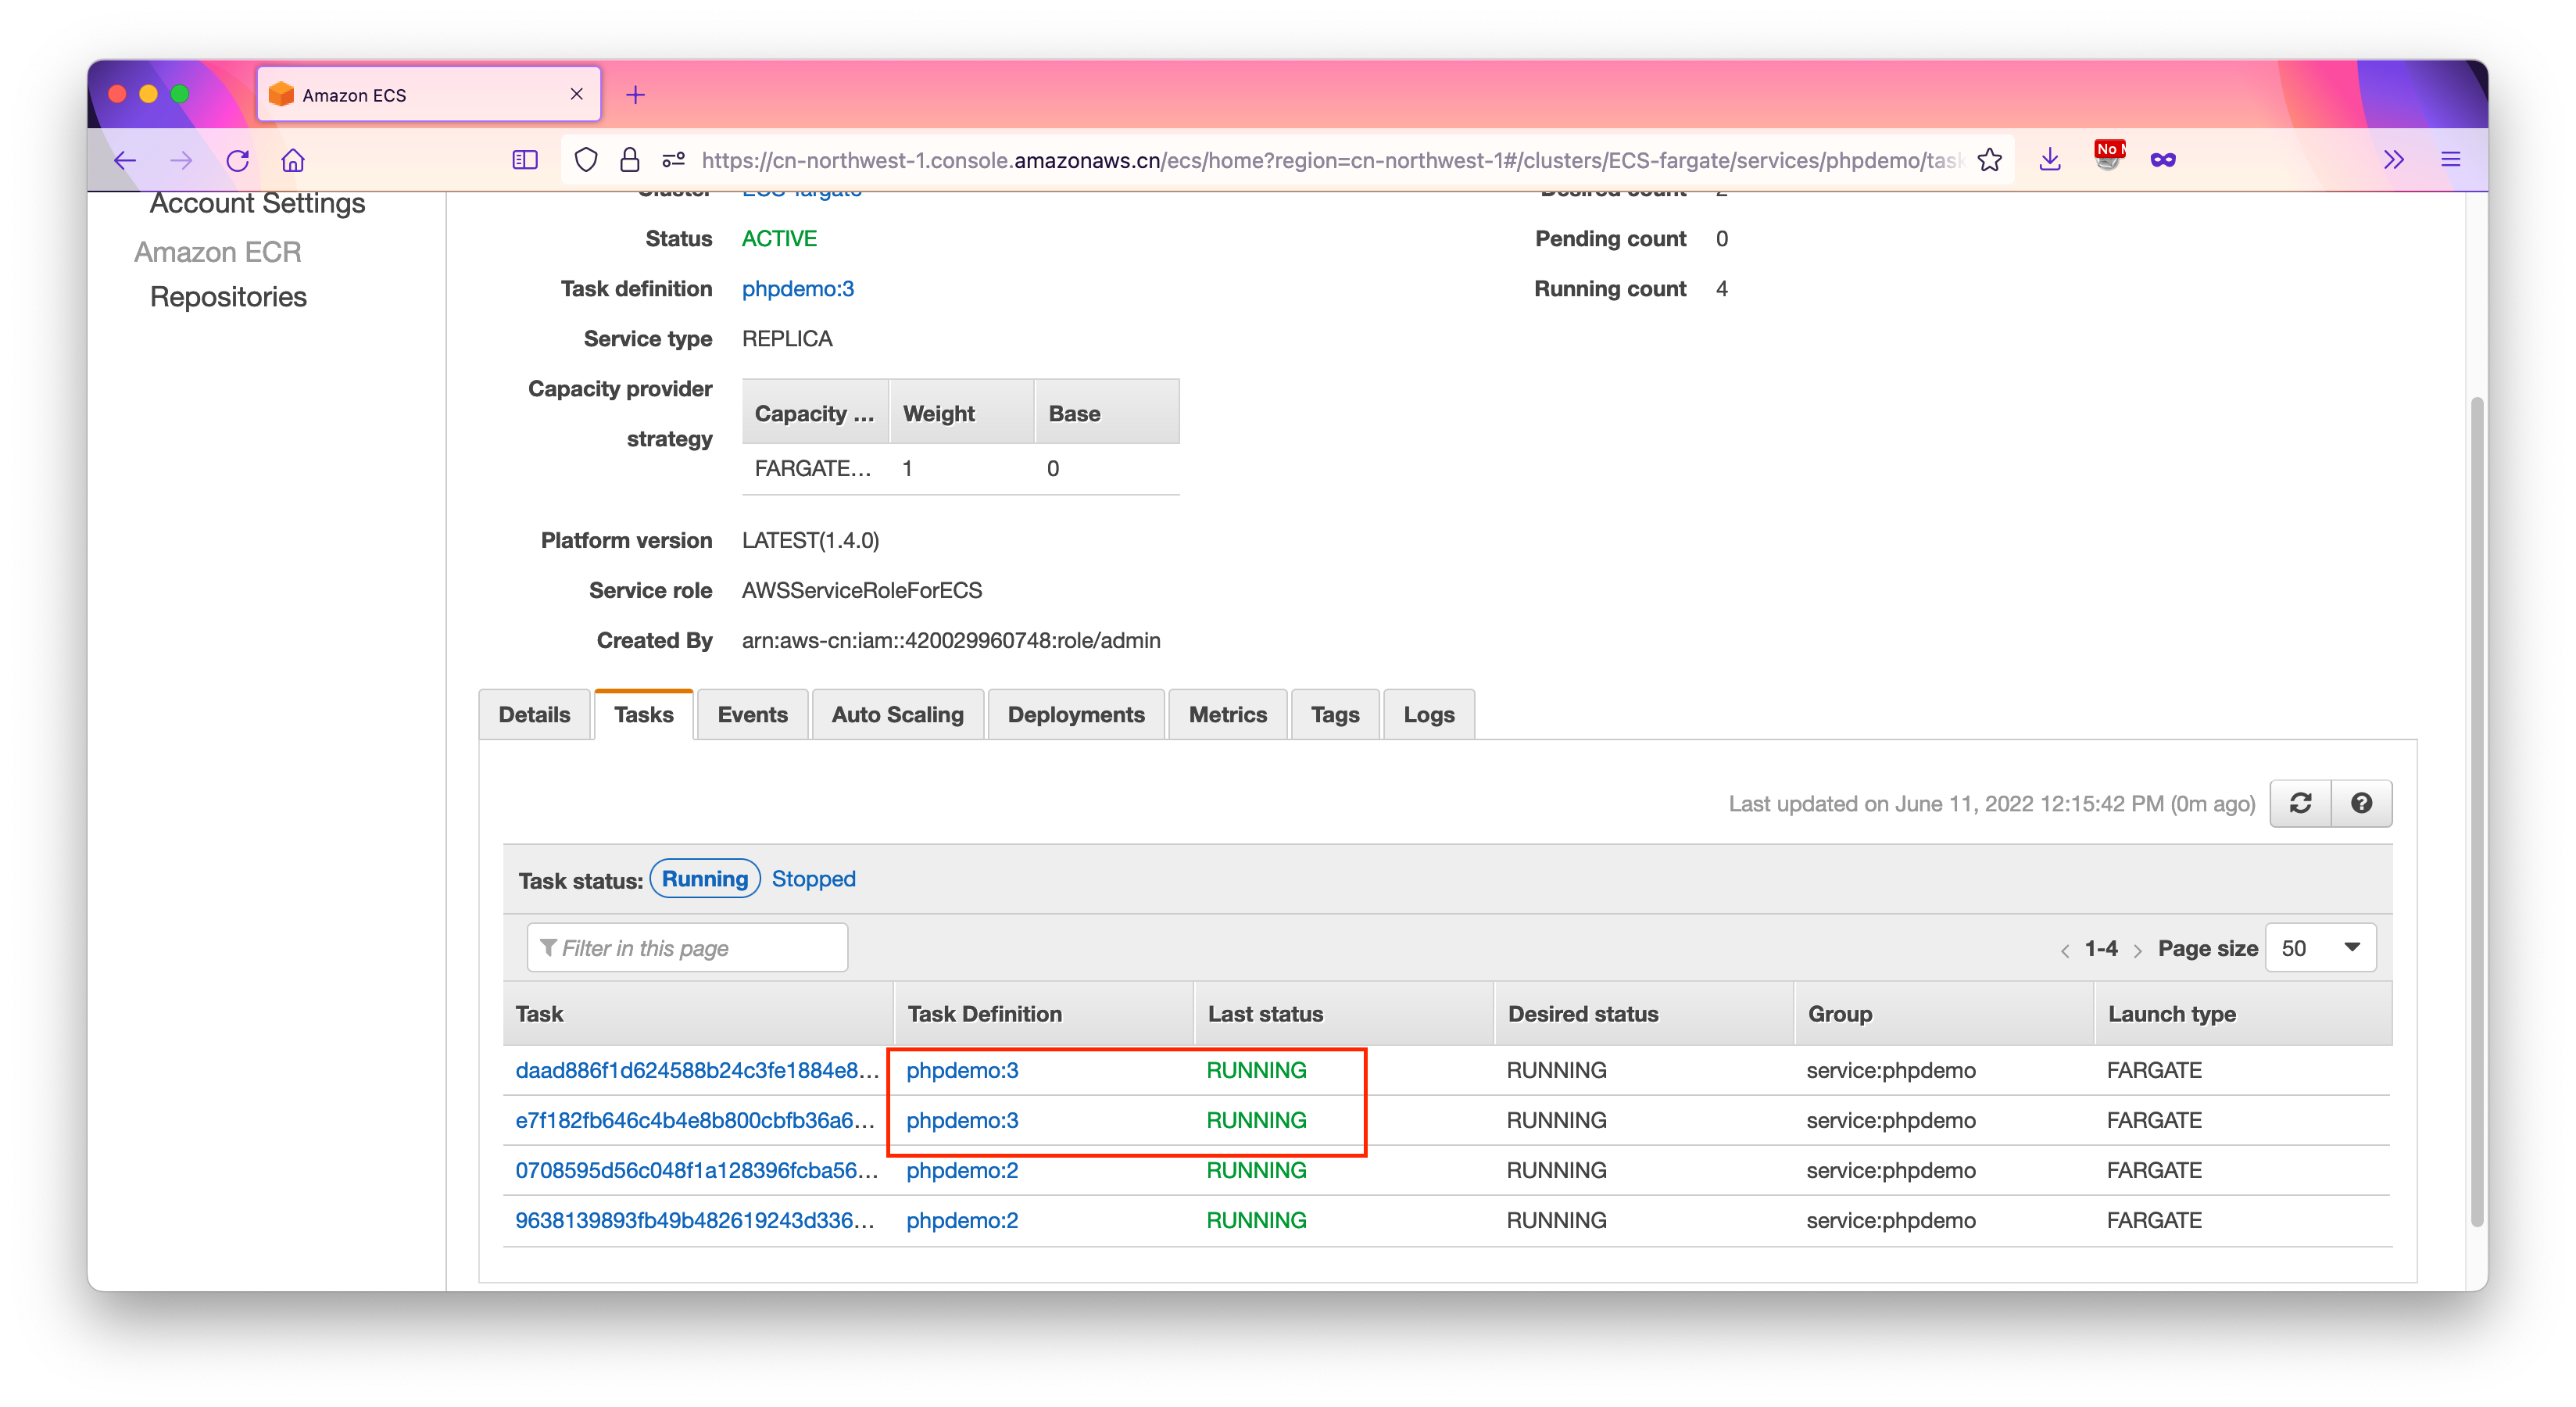This screenshot has height=1407, width=2576.
Task: Click the 1-4 pagination range text
Action: click(x=2101, y=949)
